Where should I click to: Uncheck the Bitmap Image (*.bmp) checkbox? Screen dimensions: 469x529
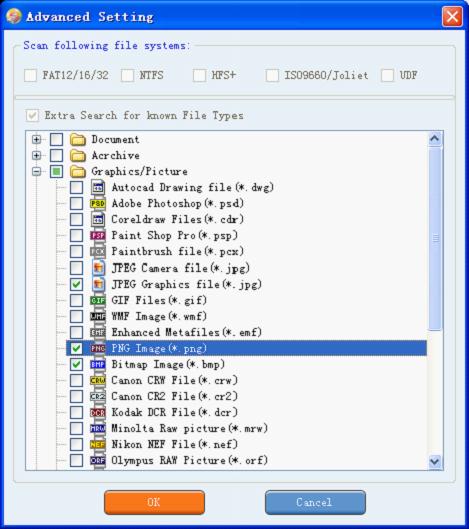coord(77,364)
